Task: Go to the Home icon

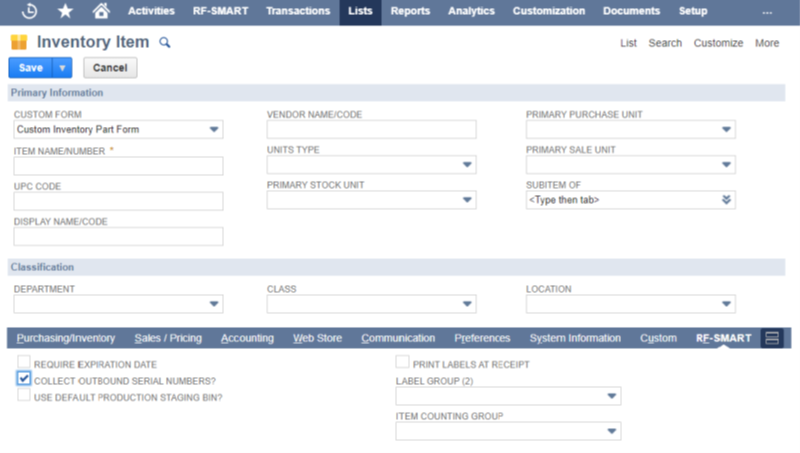Action: coord(100,11)
